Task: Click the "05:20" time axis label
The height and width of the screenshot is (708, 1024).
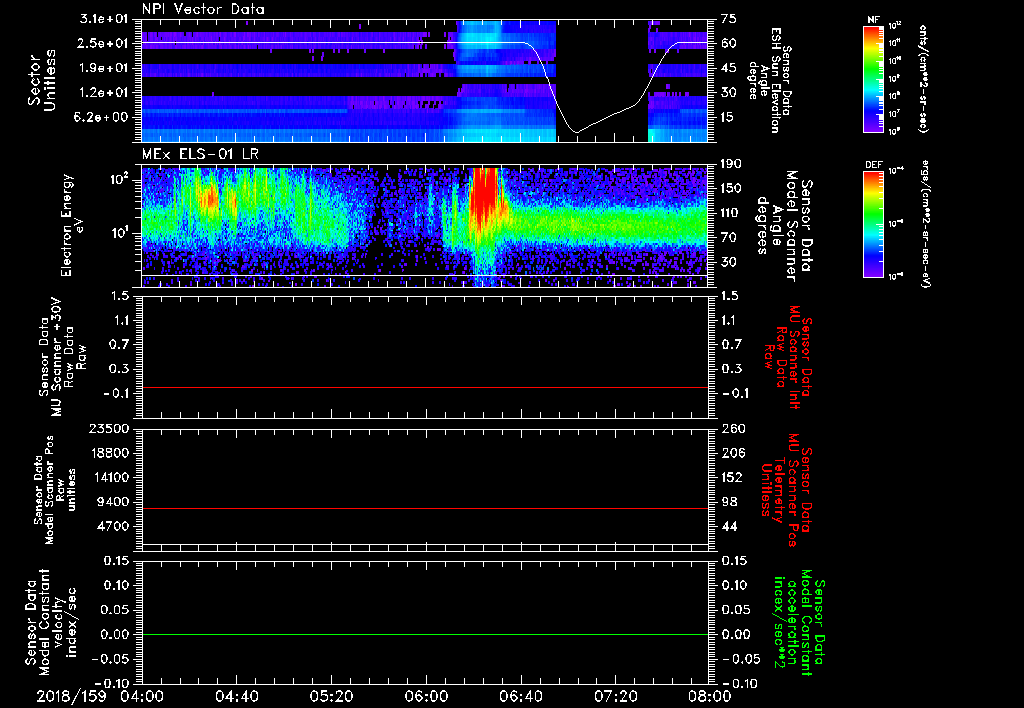Action: [x=331, y=696]
